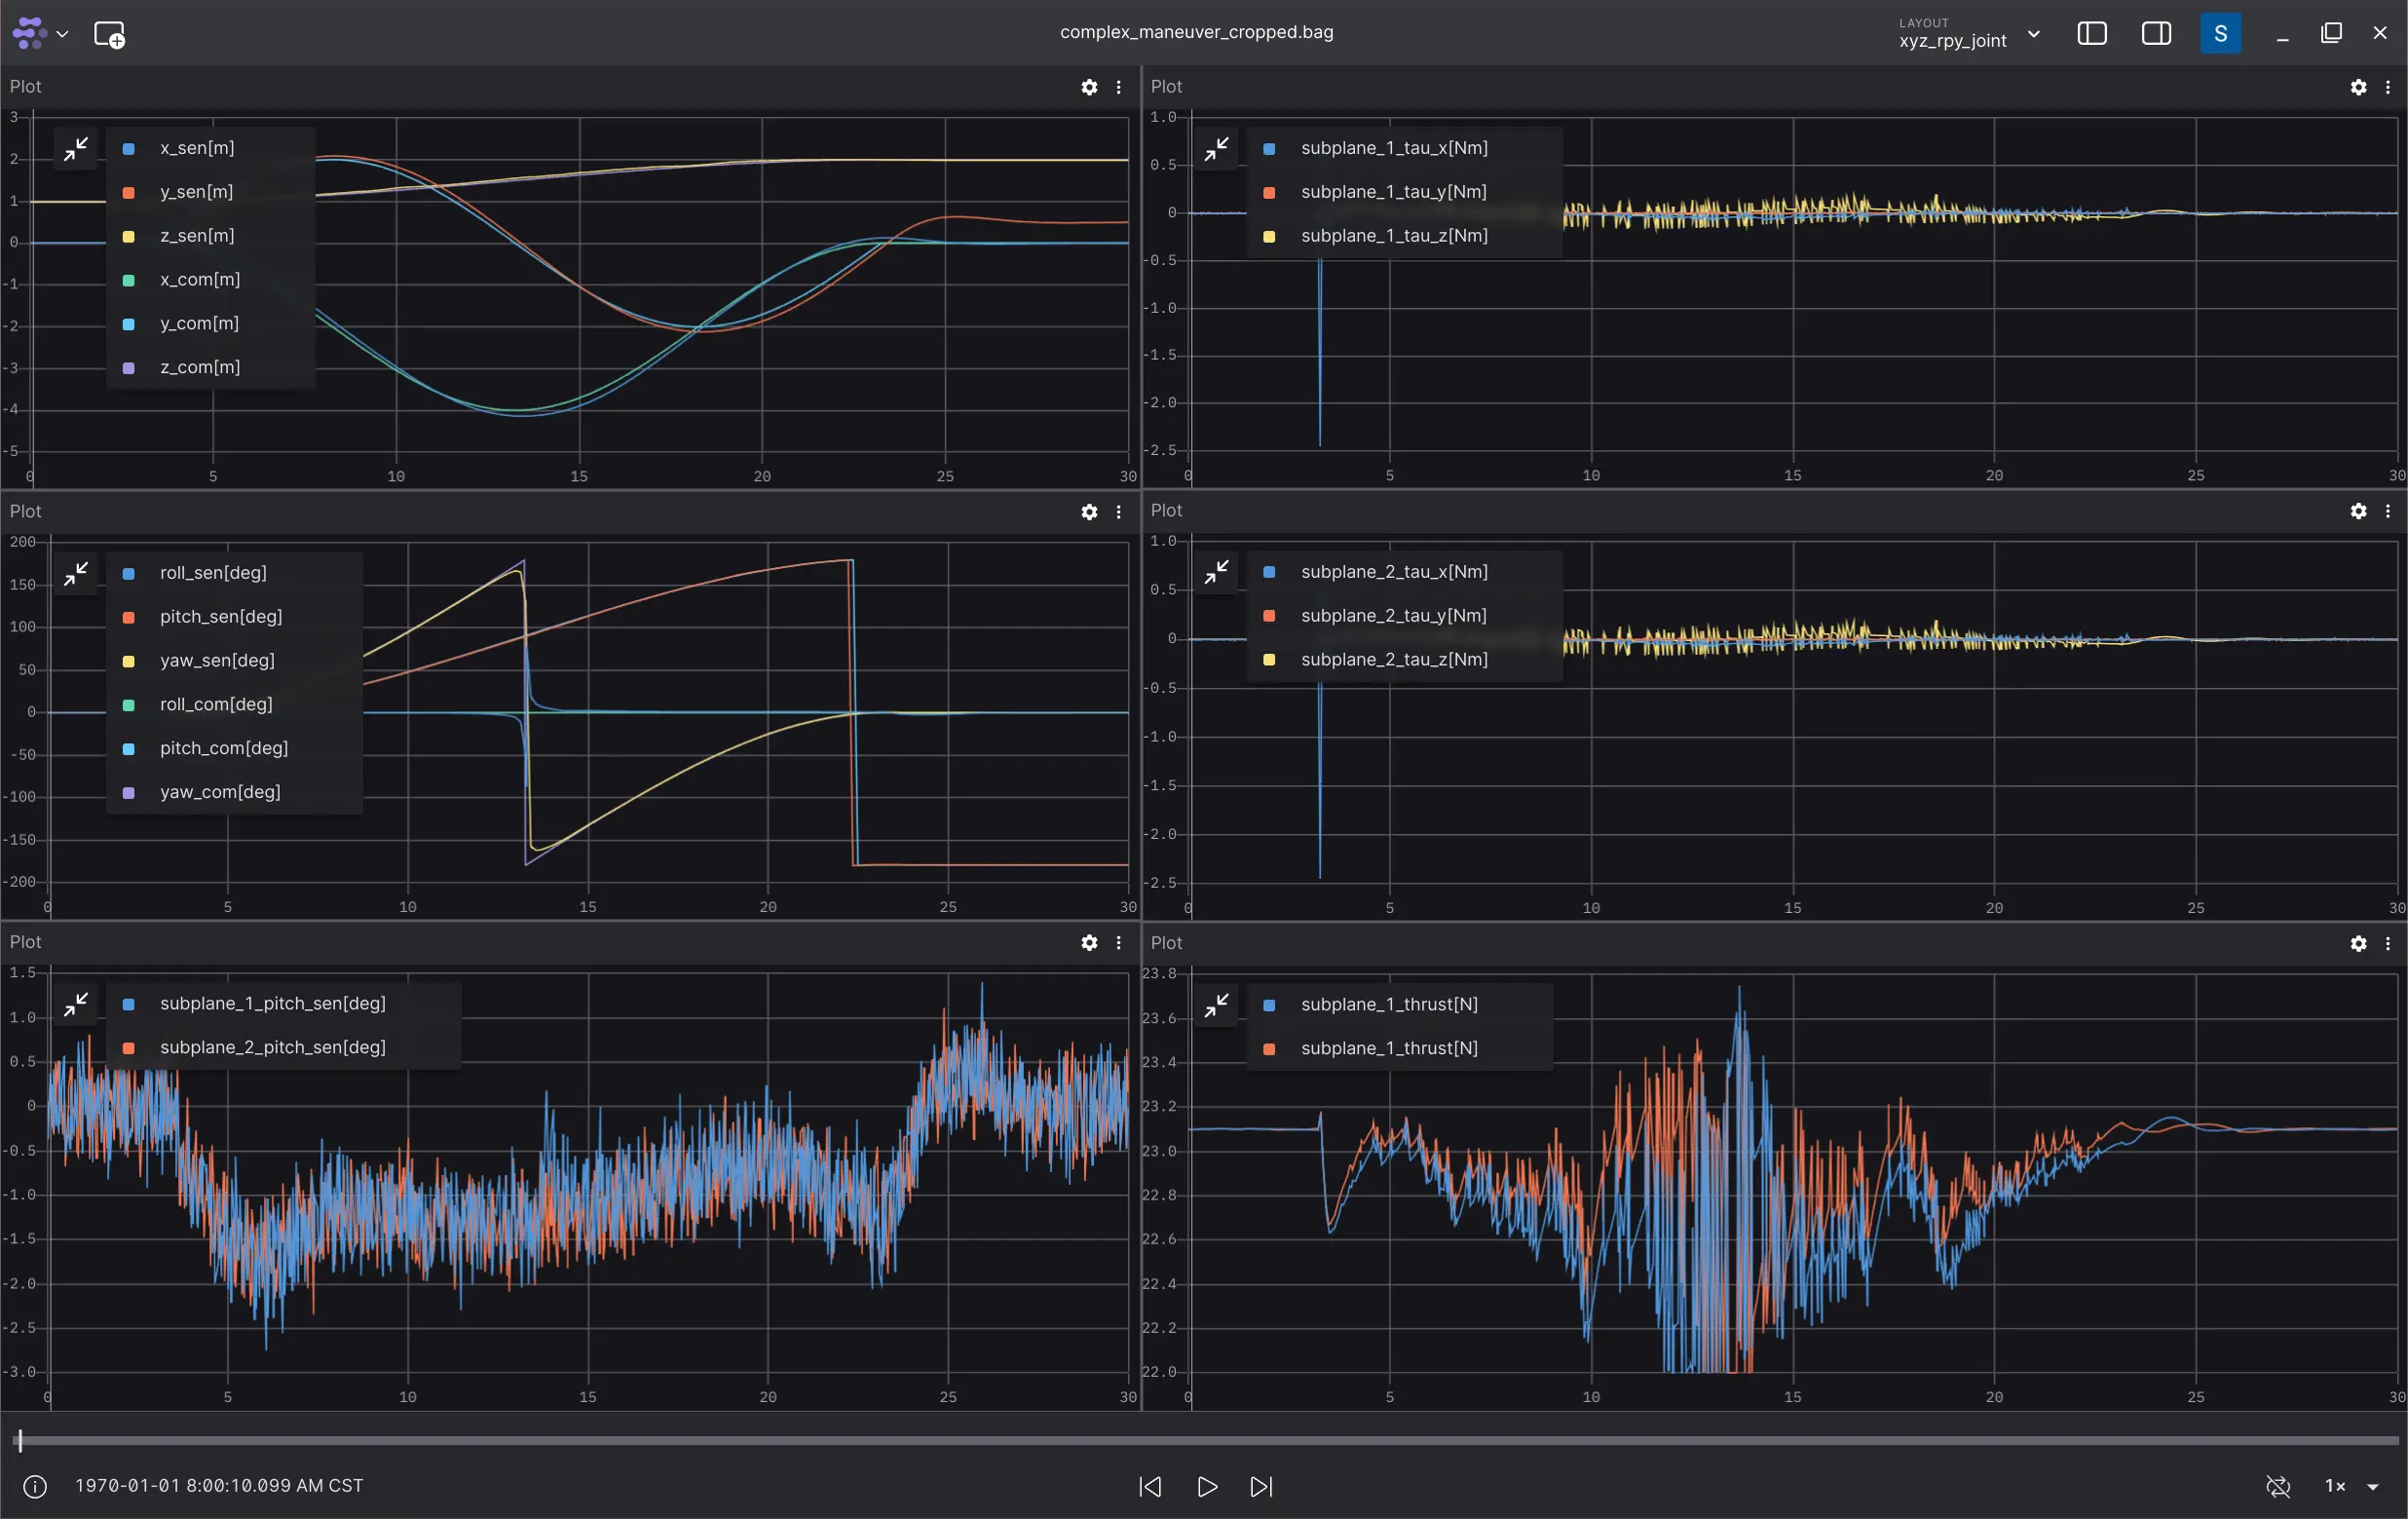This screenshot has height=1519, width=2408.
Task: Toggle the loop playback button
Action: point(2278,1487)
